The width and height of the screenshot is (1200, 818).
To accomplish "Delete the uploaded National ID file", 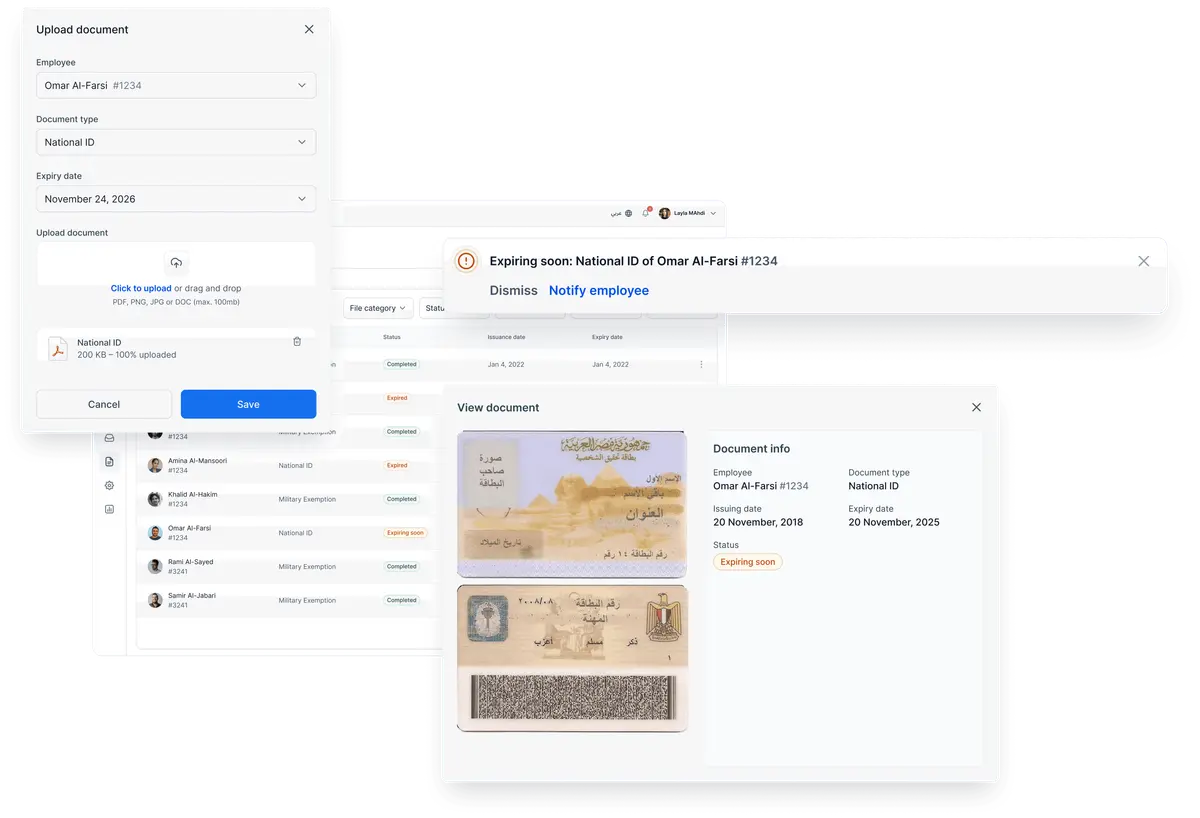I will click(297, 342).
